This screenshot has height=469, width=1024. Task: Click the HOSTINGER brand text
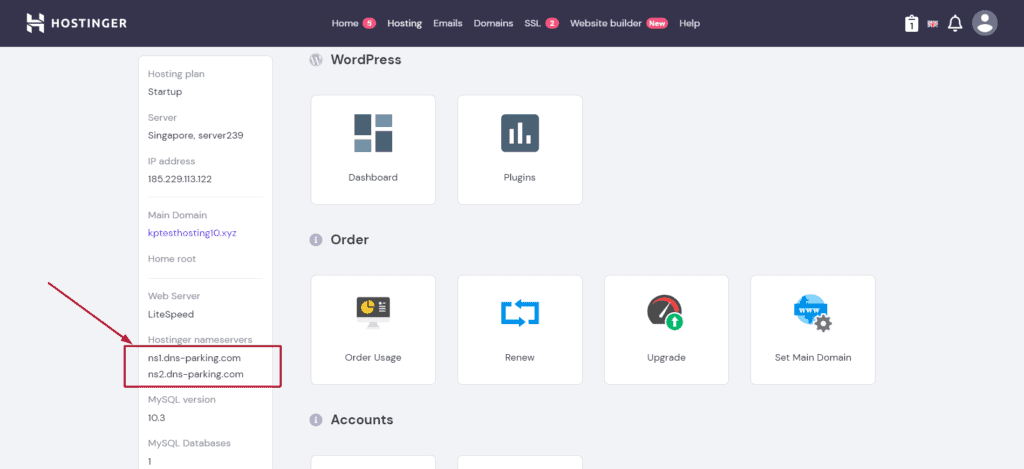click(x=88, y=24)
